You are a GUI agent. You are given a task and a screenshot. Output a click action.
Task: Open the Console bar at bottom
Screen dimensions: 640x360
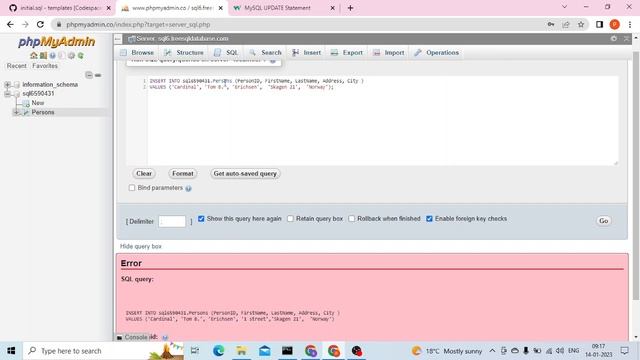coord(136,337)
